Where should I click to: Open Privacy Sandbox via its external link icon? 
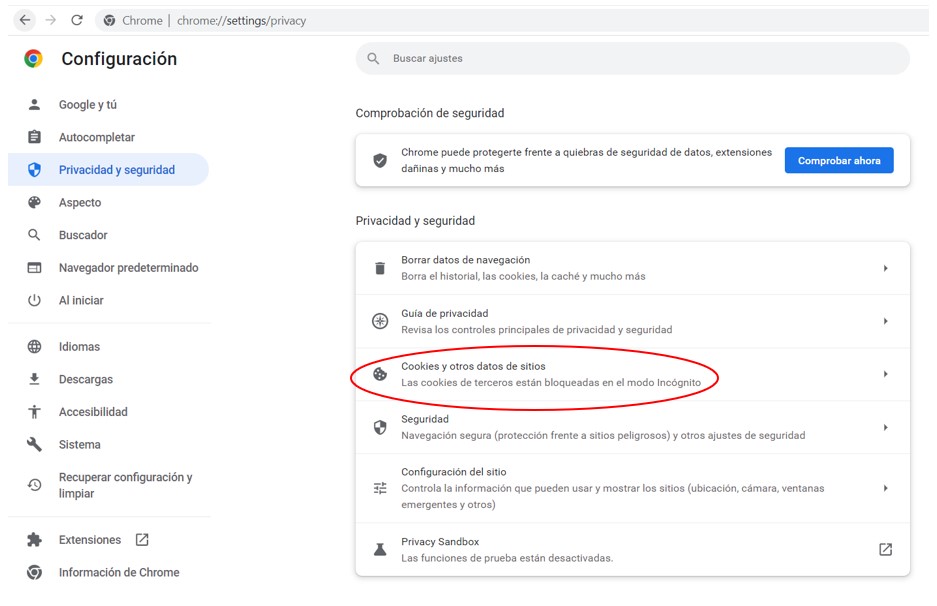click(885, 549)
